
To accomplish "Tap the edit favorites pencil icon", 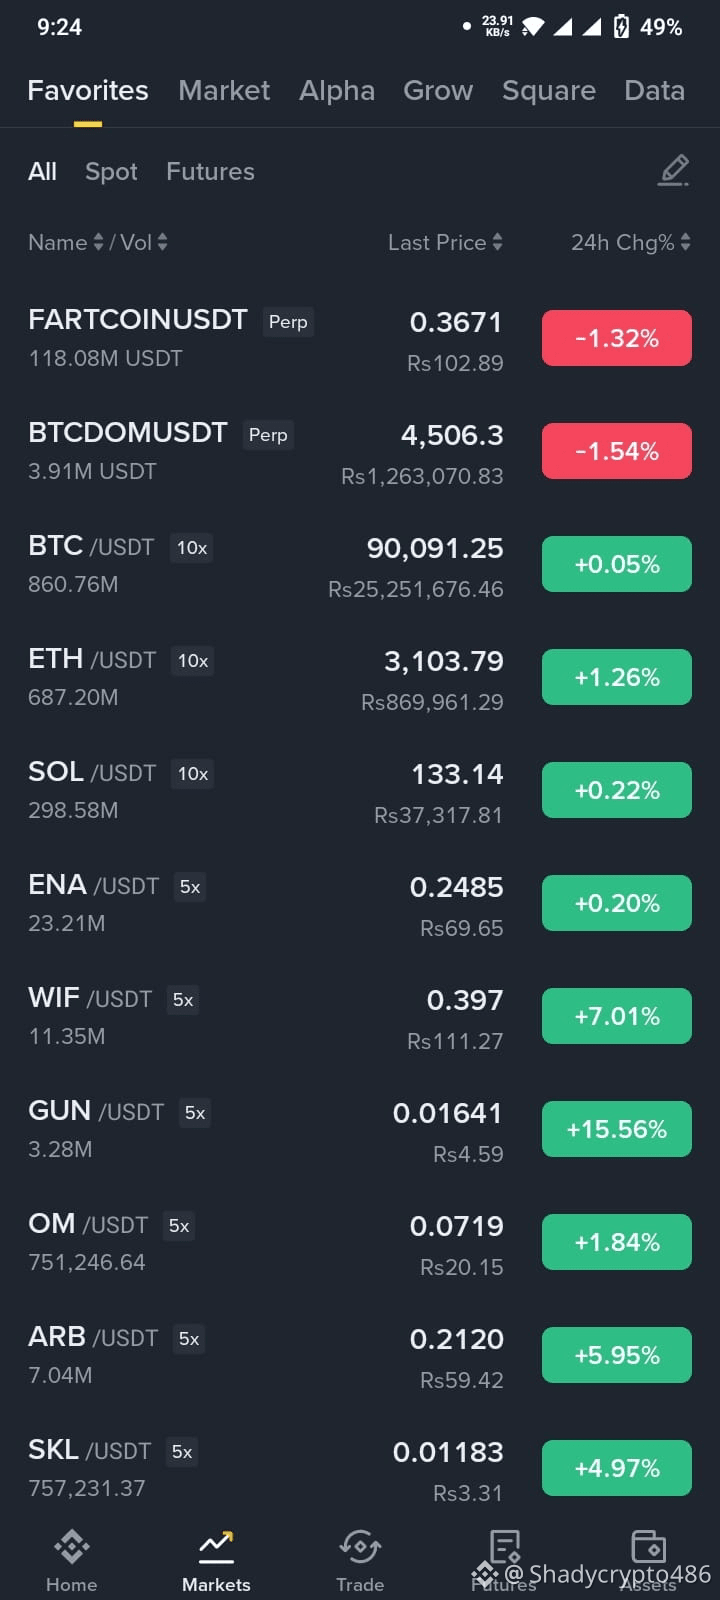I will pyautogui.click(x=674, y=171).
